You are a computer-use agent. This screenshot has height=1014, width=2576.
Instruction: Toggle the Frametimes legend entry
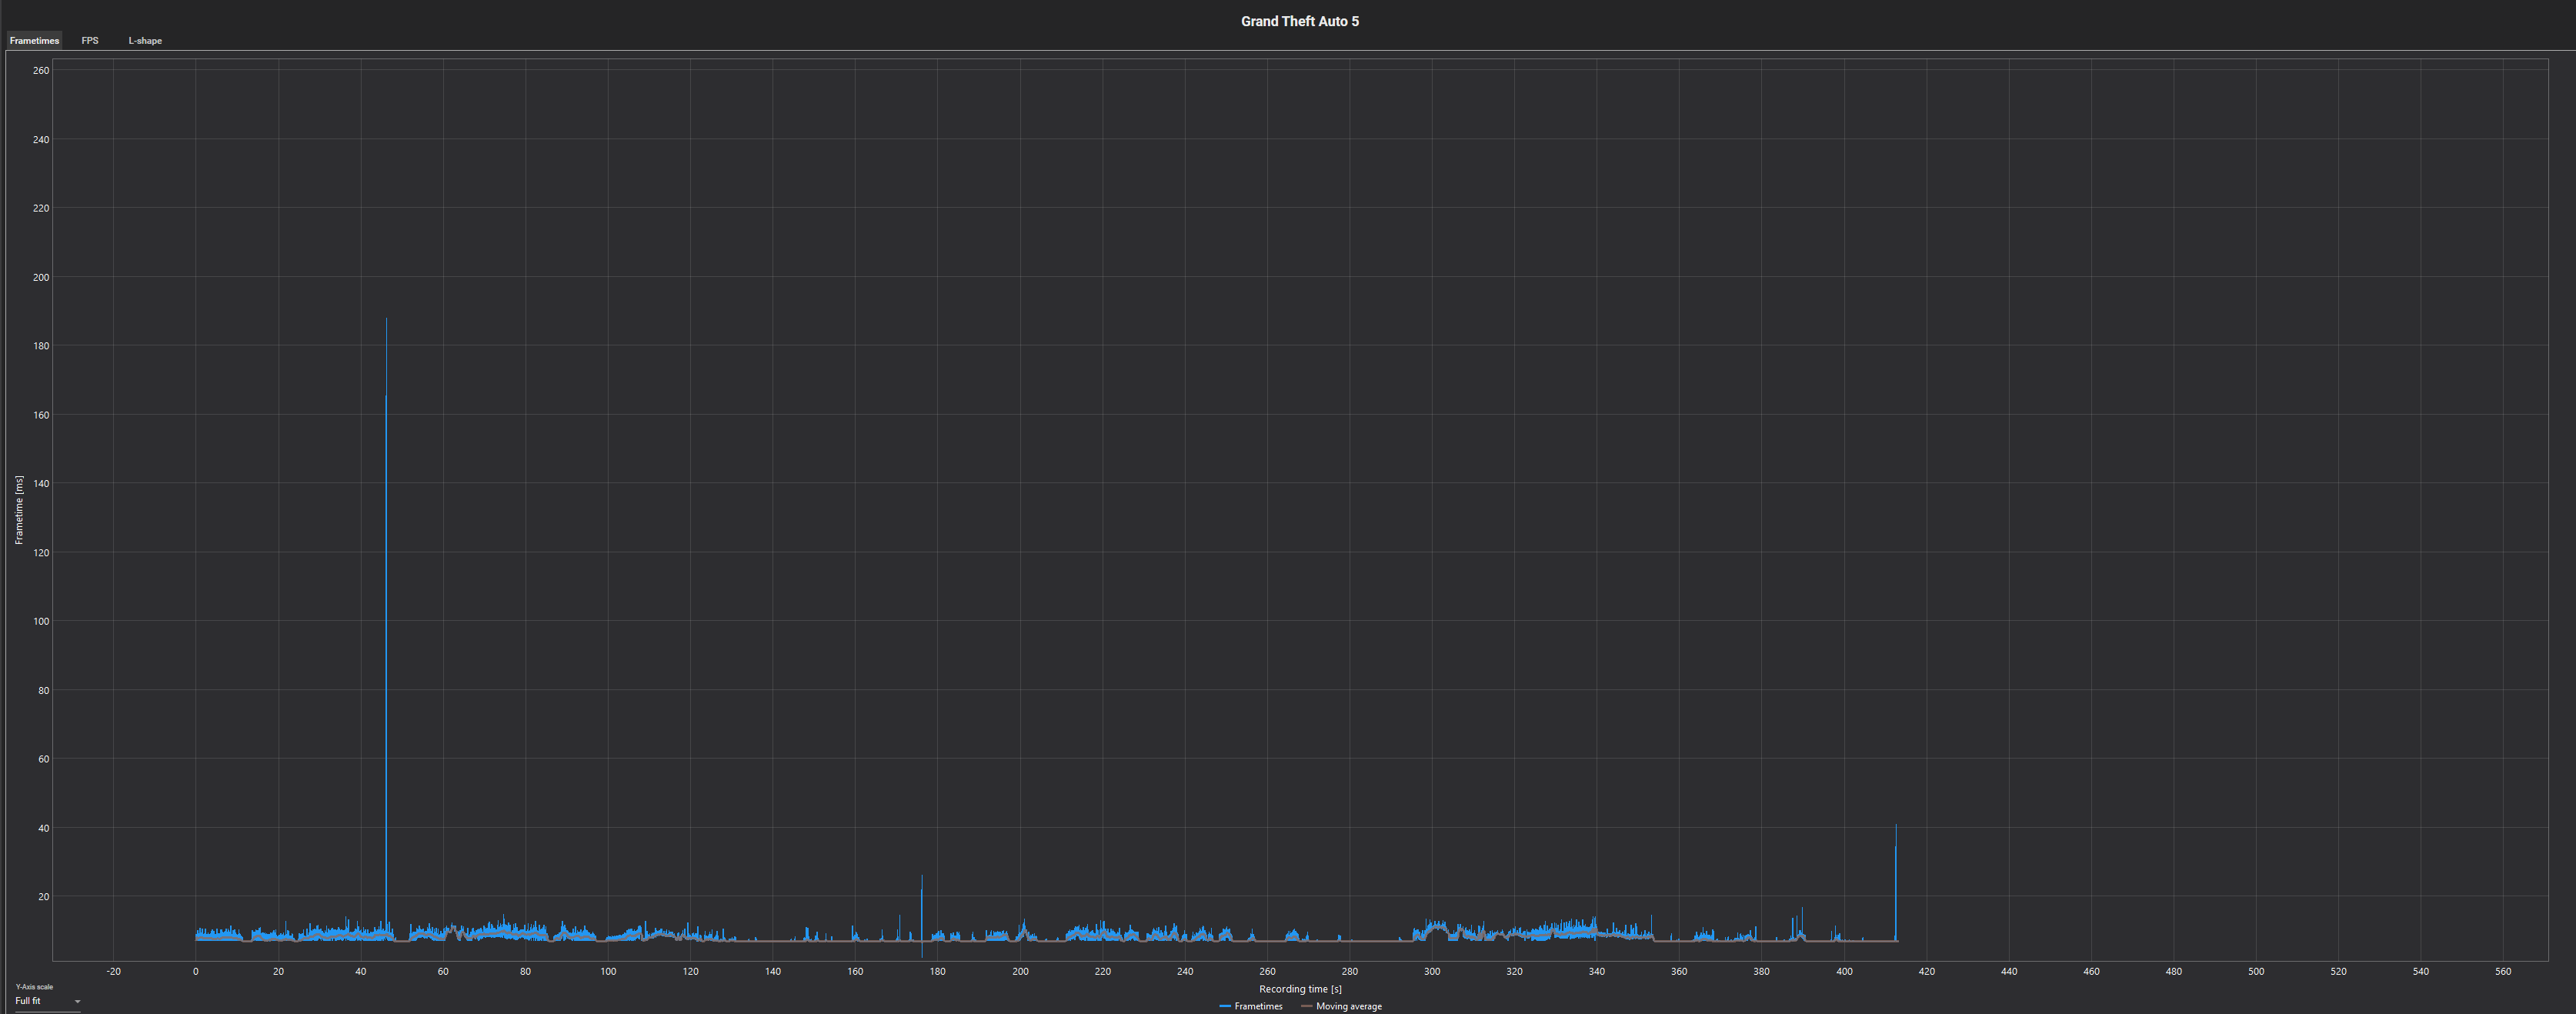[1251, 1006]
